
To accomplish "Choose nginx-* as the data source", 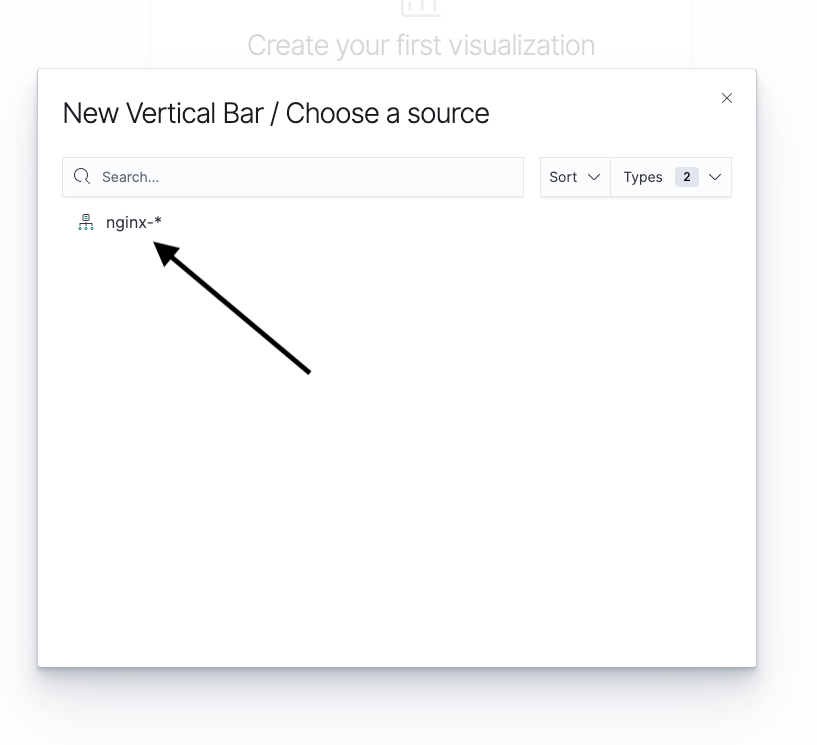I will click(134, 222).
